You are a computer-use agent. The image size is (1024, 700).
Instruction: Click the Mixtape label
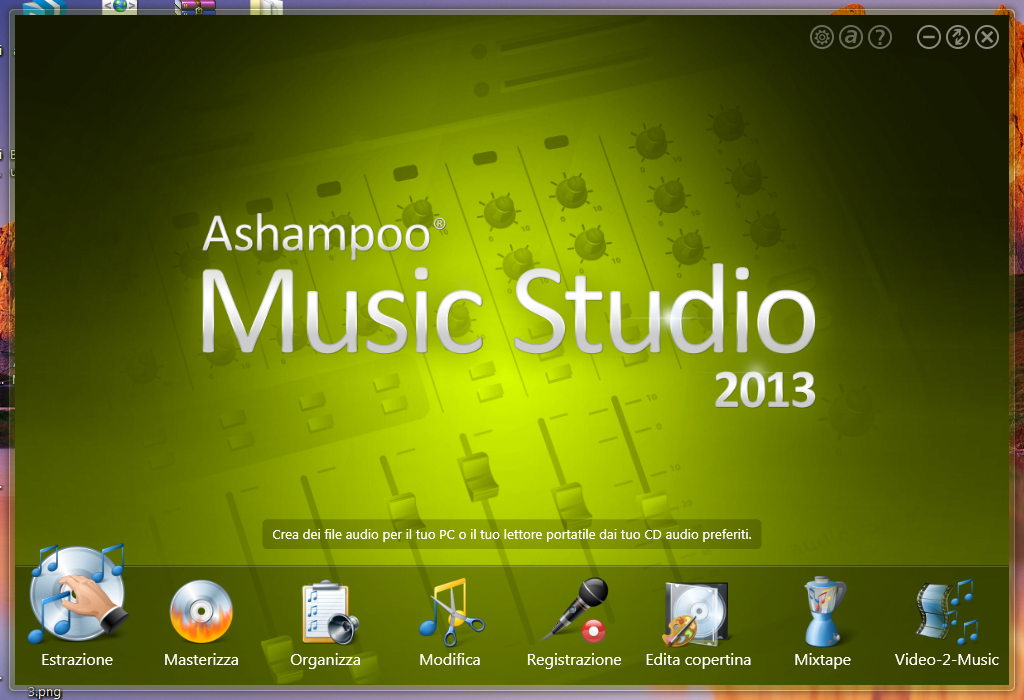point(822,660)
